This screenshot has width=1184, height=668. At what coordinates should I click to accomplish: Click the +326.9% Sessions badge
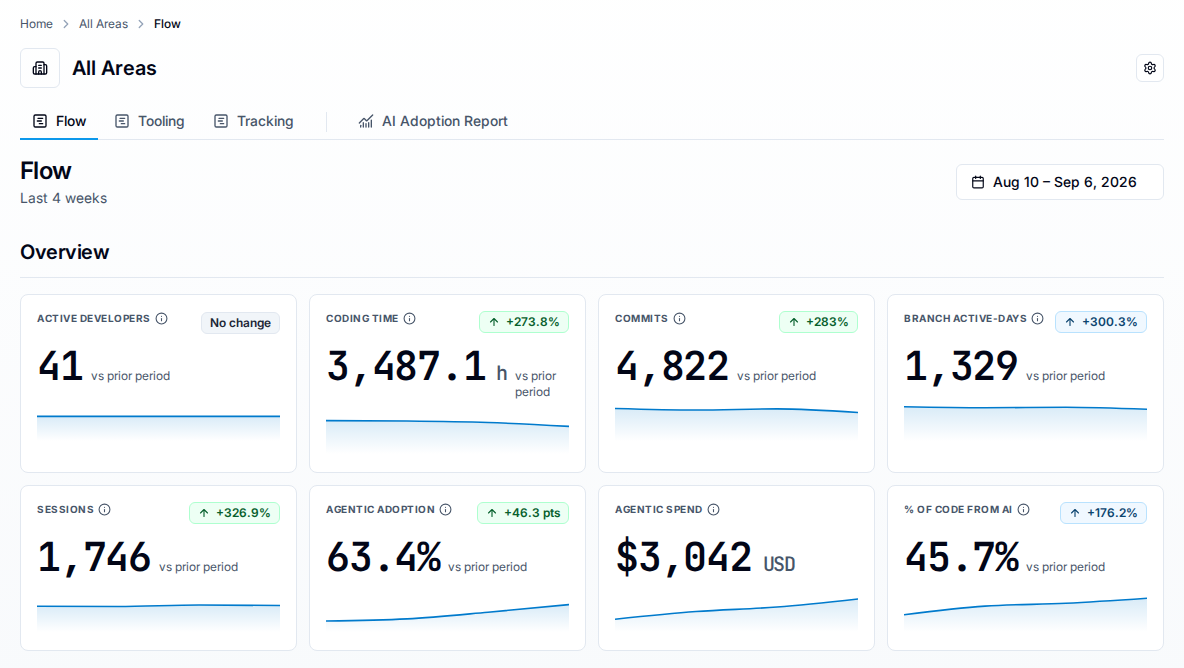pyautogui.click(x=234, y=513)
